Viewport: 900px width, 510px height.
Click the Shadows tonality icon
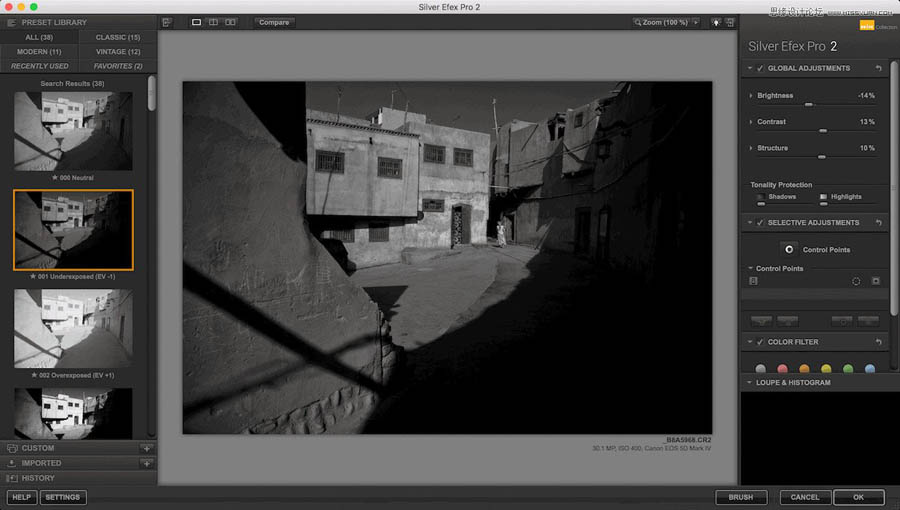click(x=761, y=197)
